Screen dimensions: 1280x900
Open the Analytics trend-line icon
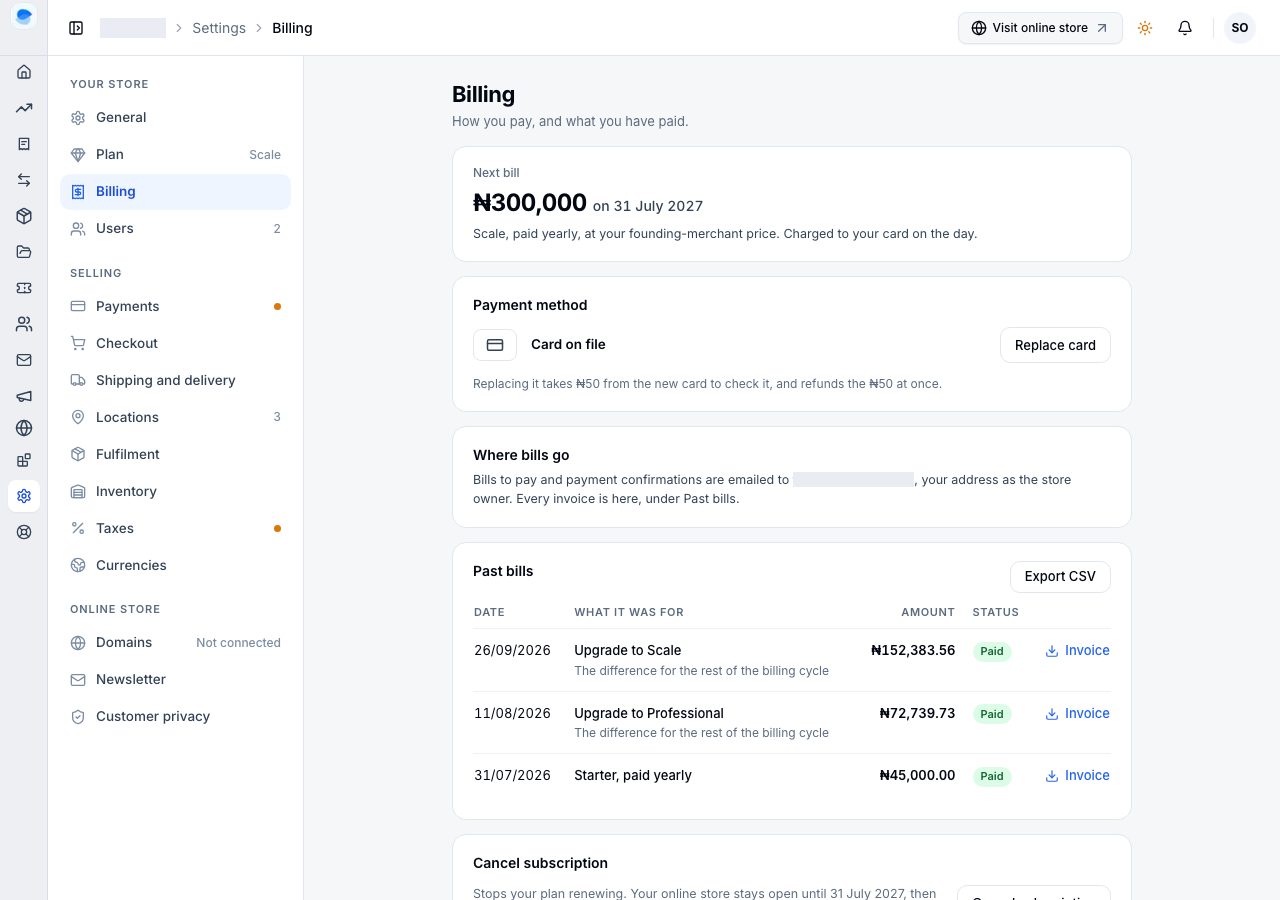(24, 108)
